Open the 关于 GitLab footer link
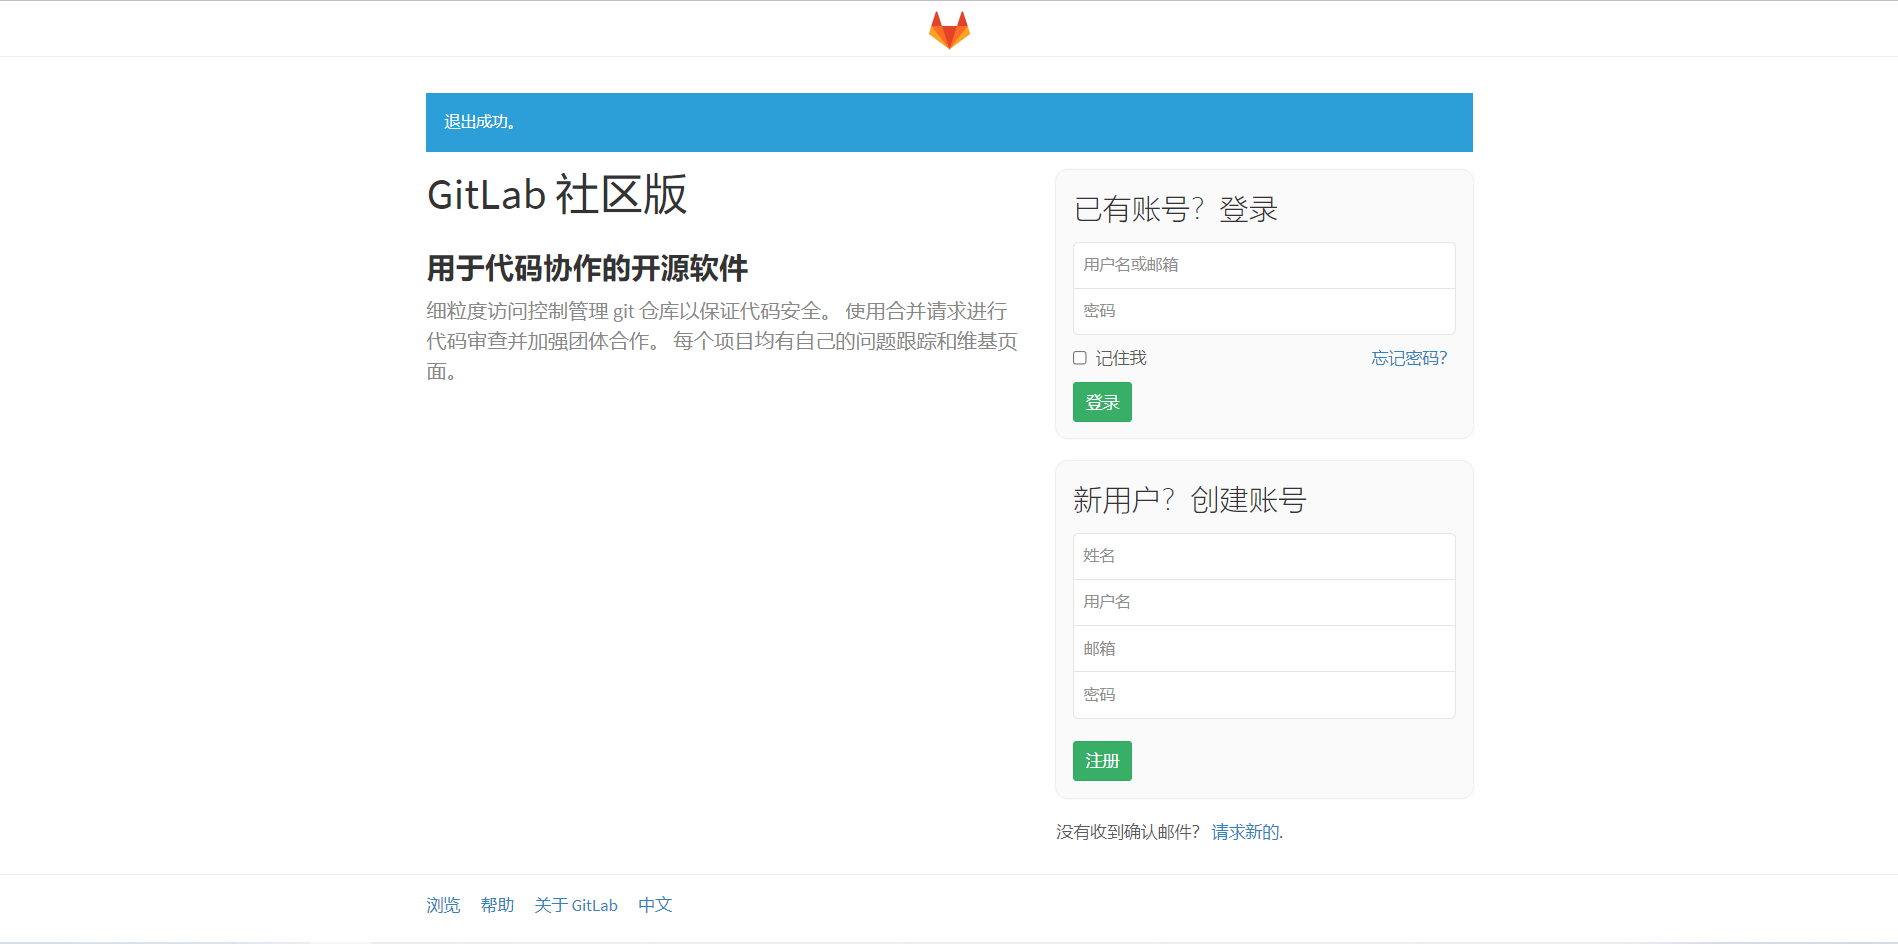1898x944 pixels. [576, 905]
